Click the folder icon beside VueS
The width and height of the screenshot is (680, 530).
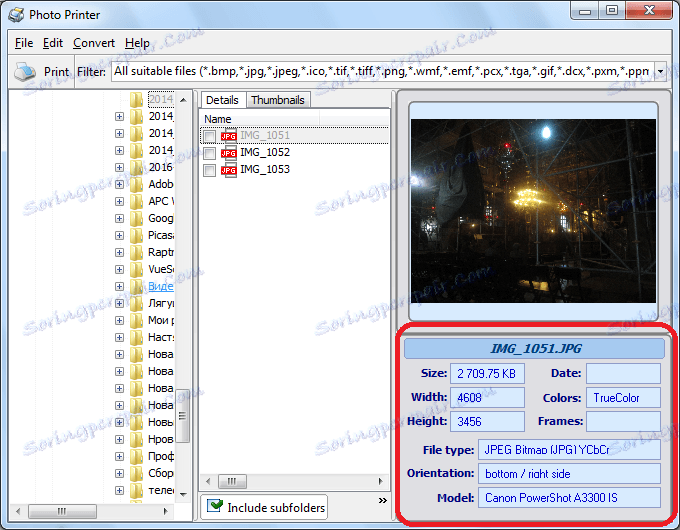coord(136,269)
